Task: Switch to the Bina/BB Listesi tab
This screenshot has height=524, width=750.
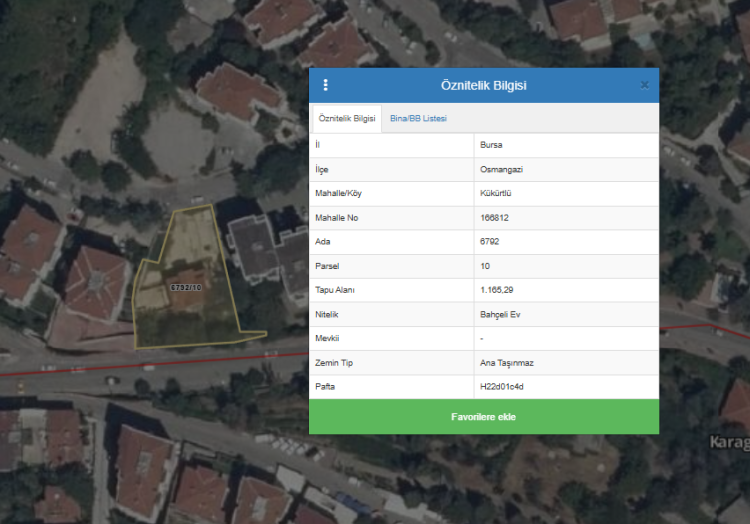Action: point(418,119)
